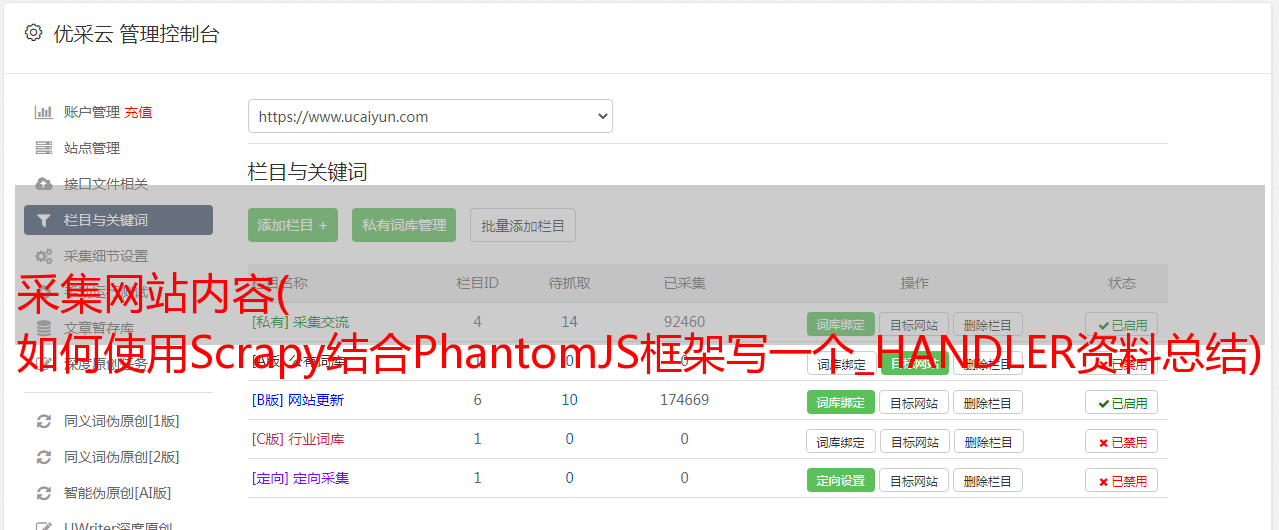This screenshot has height=530, width=1279.
Task: Click the green 添加栏目 + button
Action: 293,225
